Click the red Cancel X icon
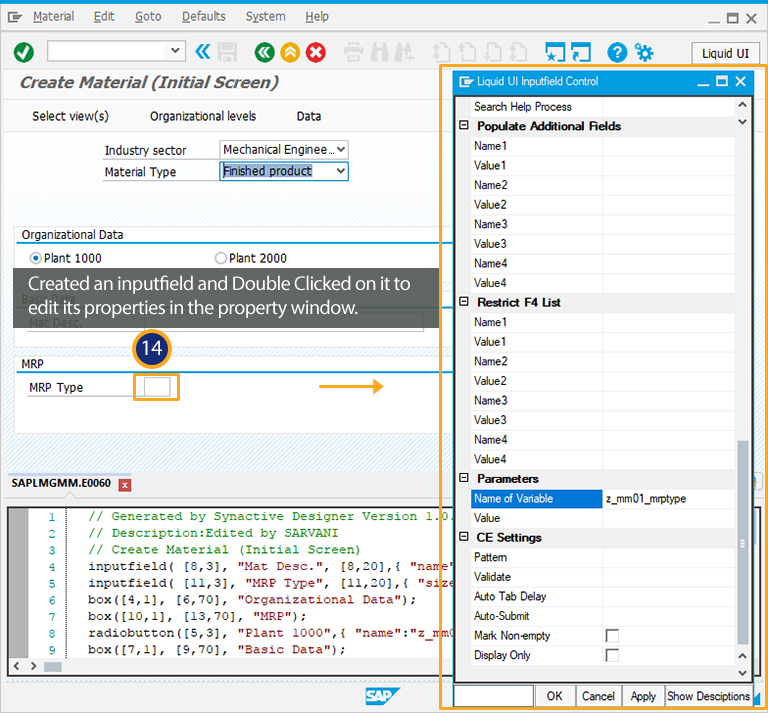 coord(316,52)
